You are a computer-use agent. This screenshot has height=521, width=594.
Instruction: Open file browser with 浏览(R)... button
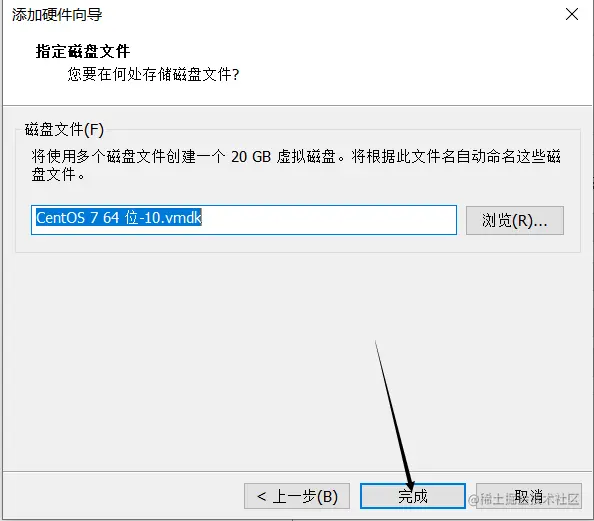pyautogui.click(x=515, y=220)
